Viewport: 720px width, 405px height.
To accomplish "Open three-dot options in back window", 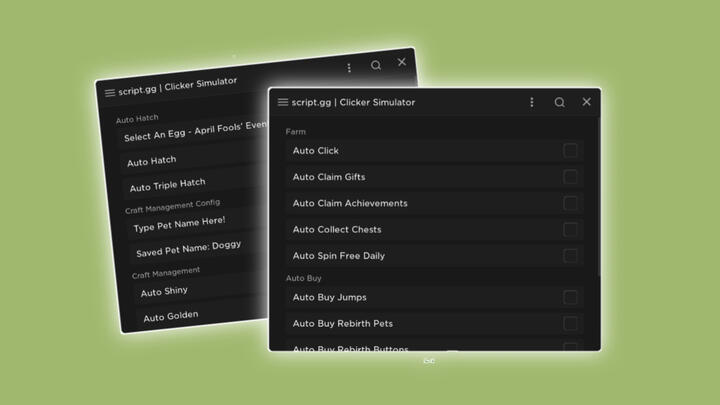I will point(349,67).
